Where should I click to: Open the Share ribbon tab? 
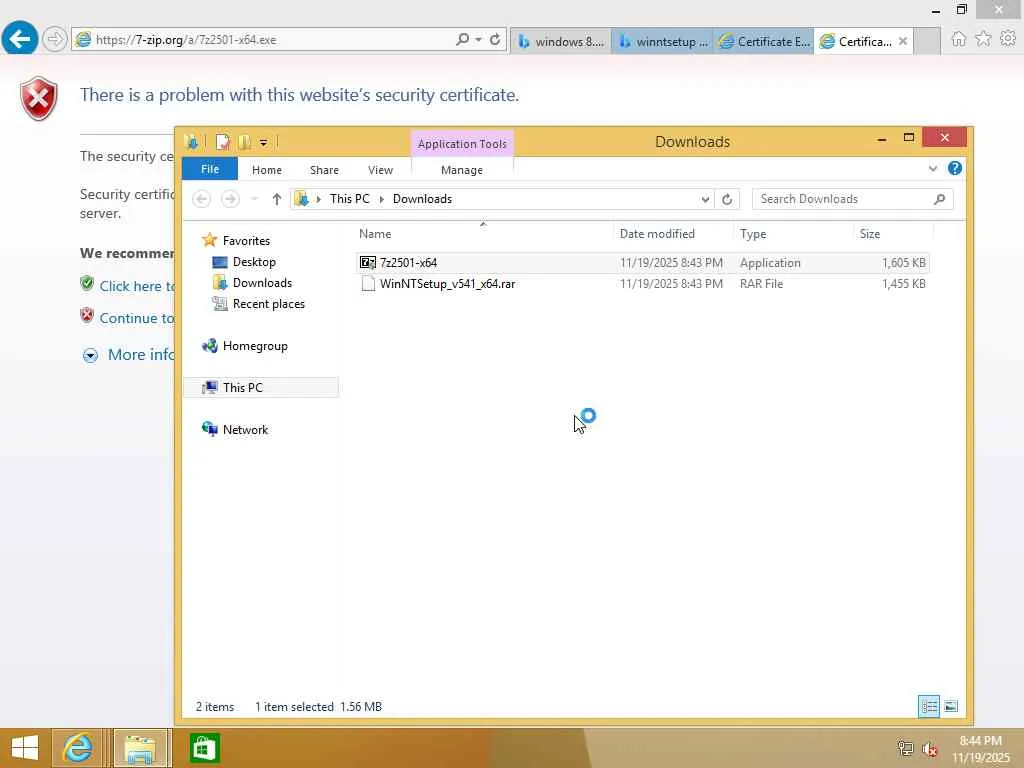click(324, 170)
